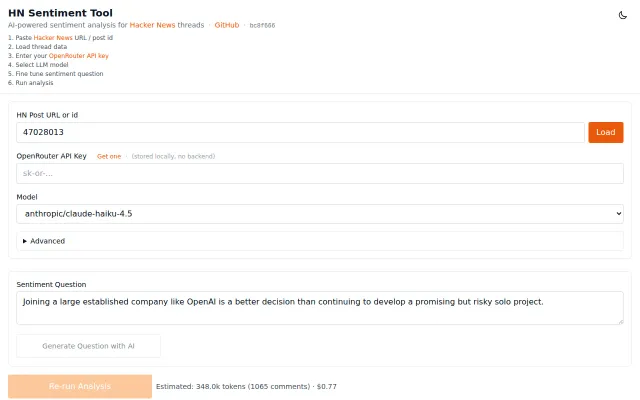Click the Hacker News link in step 1

coord(53,38)
